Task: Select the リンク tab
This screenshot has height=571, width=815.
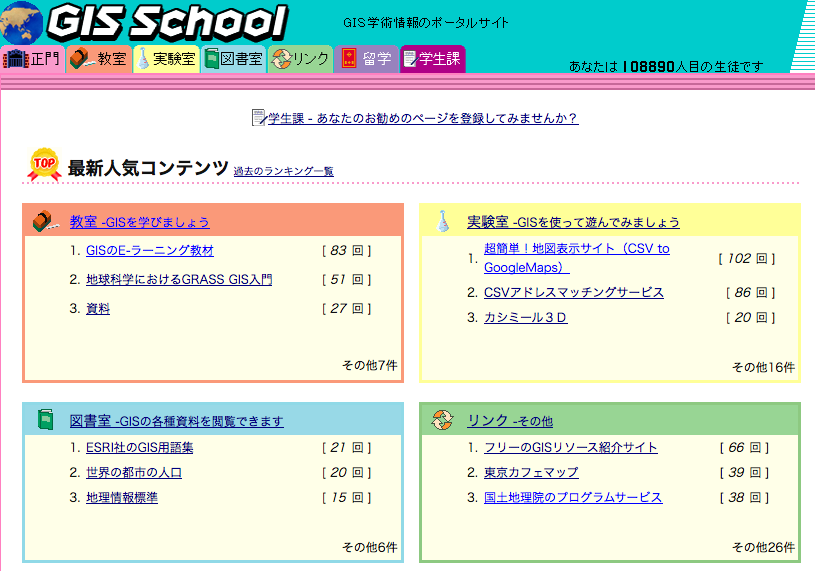Action: click(x=300, y=59)
